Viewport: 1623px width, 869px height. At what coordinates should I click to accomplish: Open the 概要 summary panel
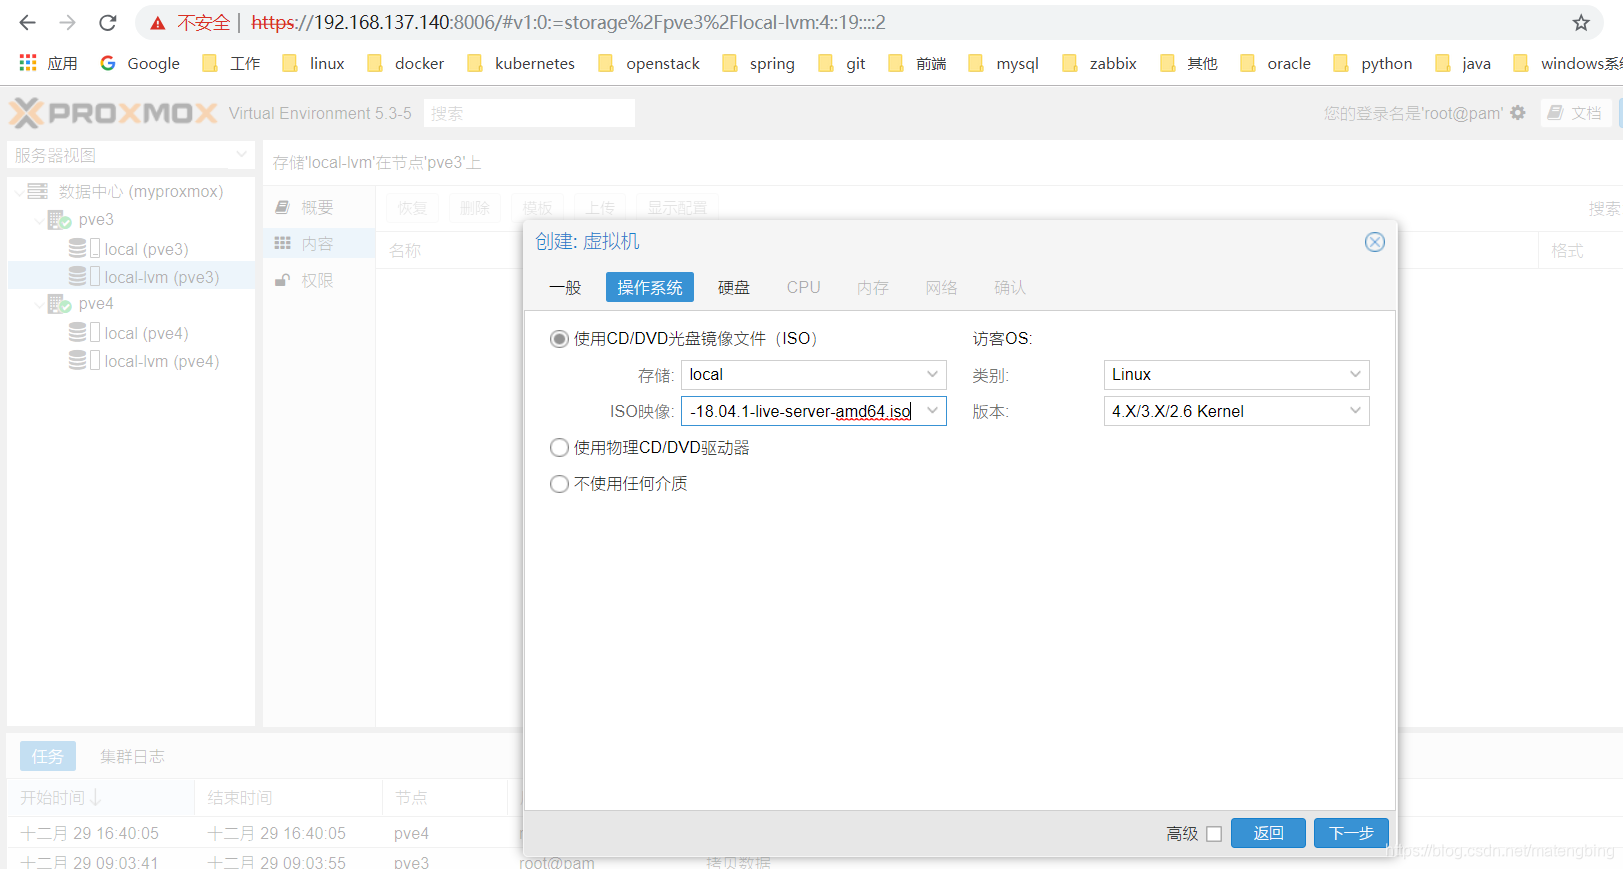point(318,207)
